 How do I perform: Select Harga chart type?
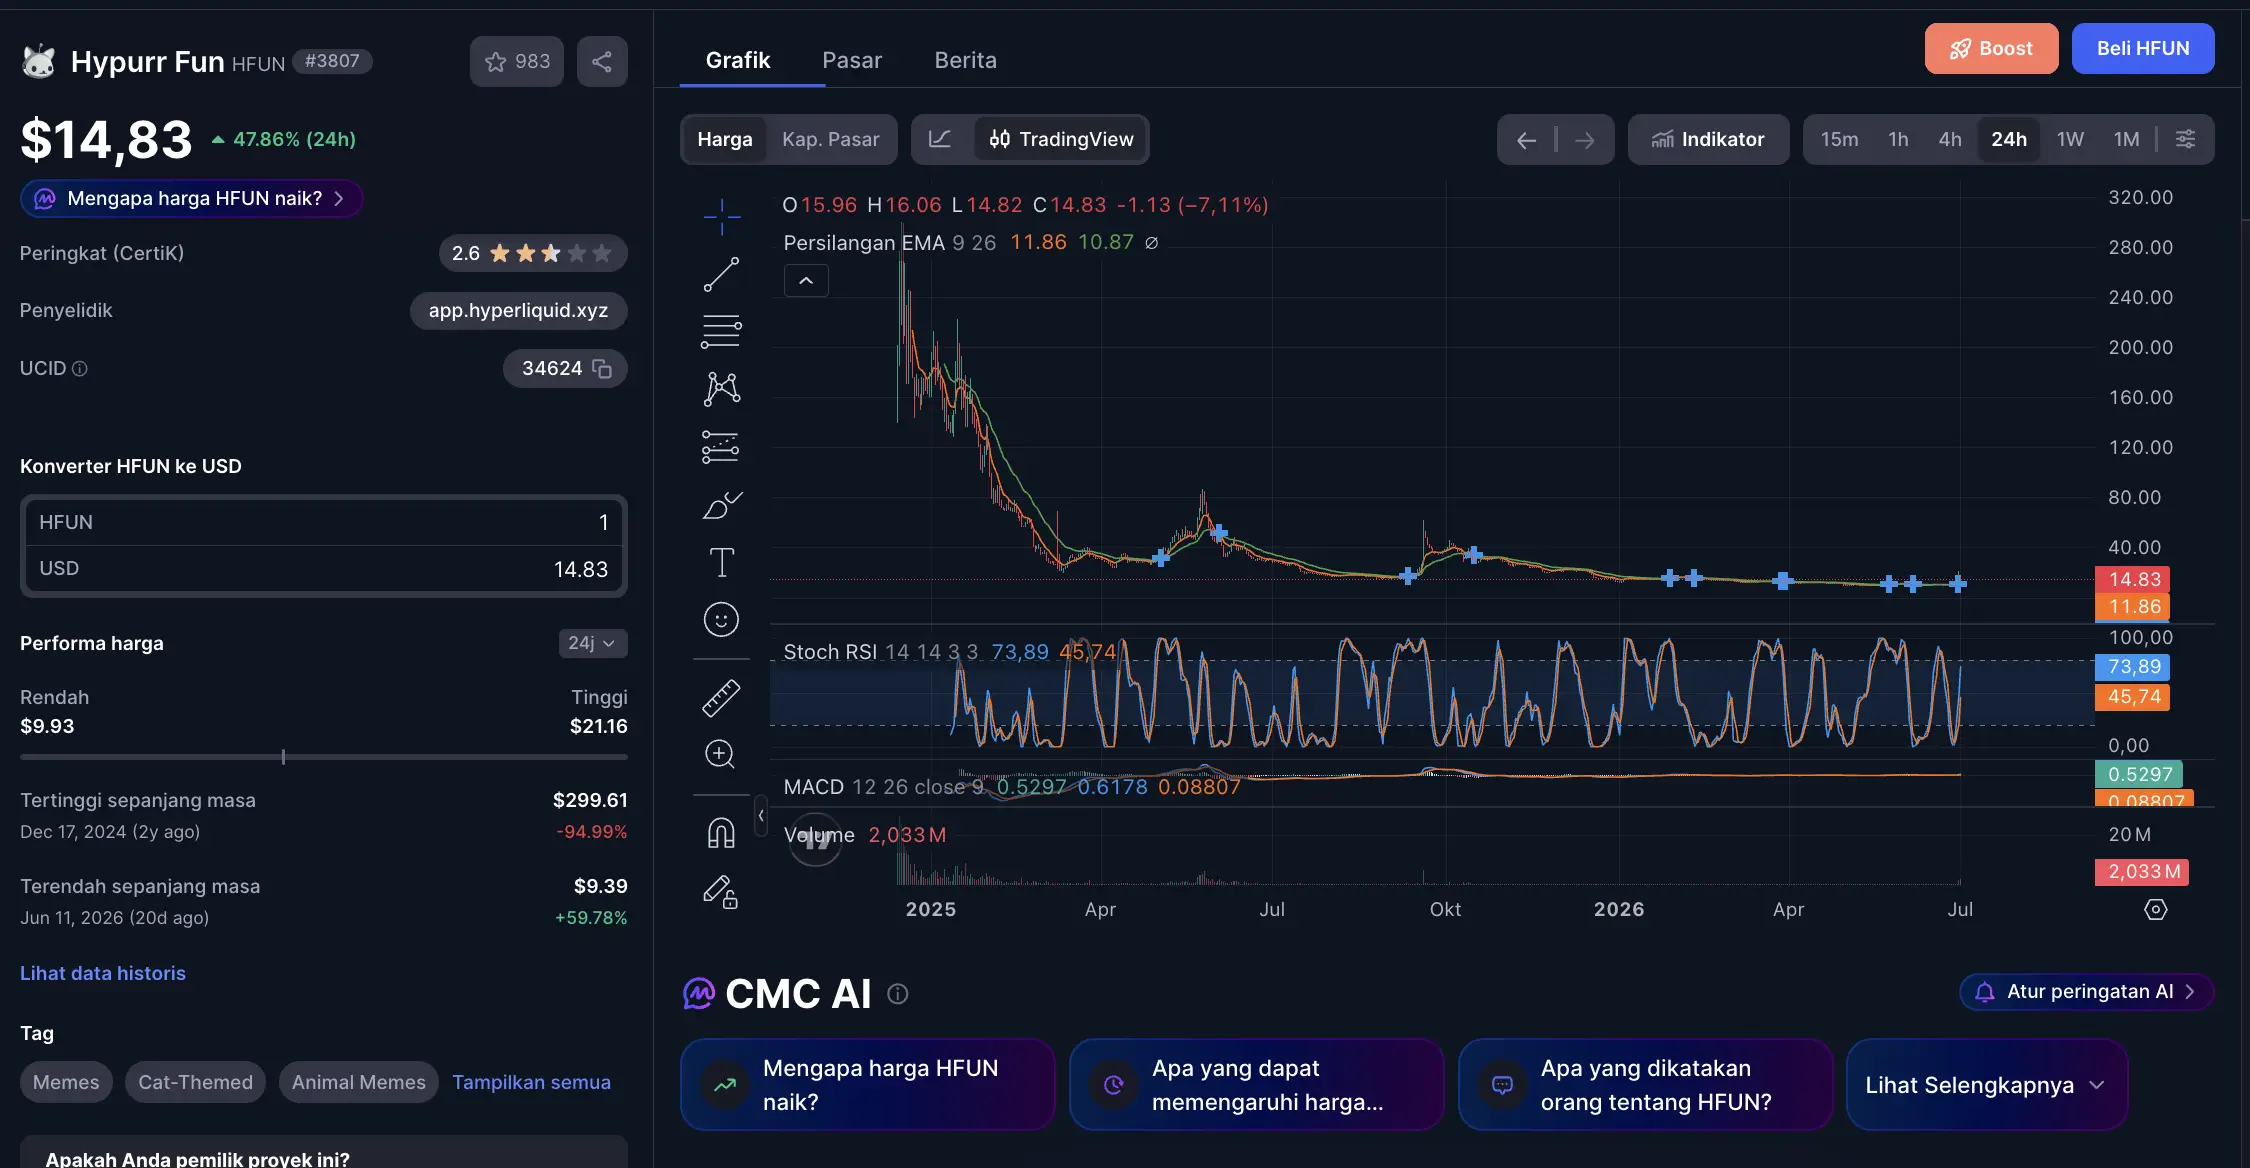tap(725, 139)
